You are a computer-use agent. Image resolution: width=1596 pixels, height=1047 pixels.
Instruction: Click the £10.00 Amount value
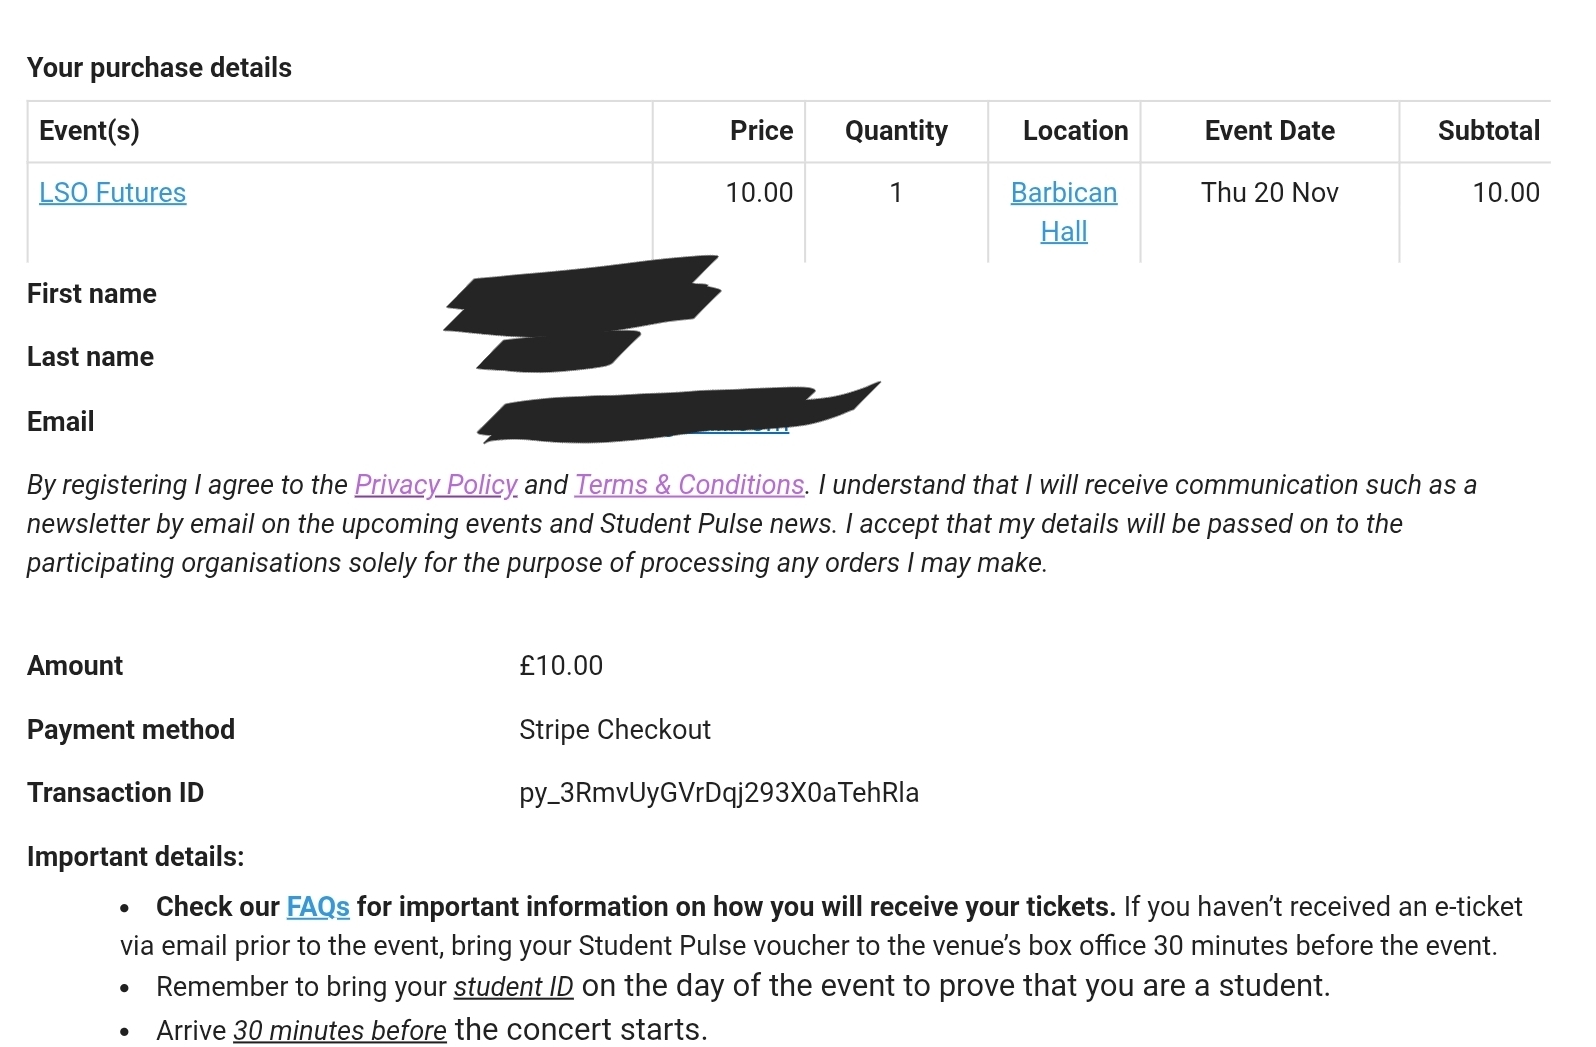(x=561, y=666)
